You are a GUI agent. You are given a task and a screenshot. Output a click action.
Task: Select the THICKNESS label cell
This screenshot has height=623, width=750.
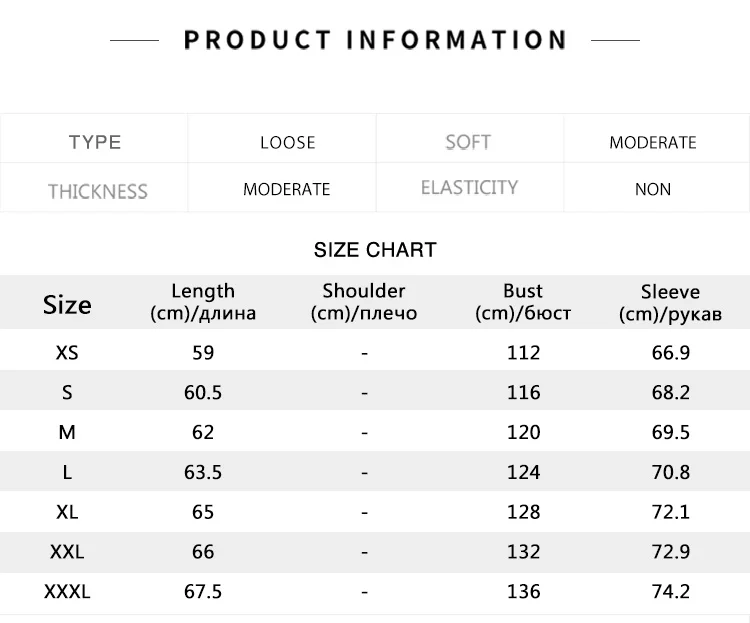click(x=98, y=190)
